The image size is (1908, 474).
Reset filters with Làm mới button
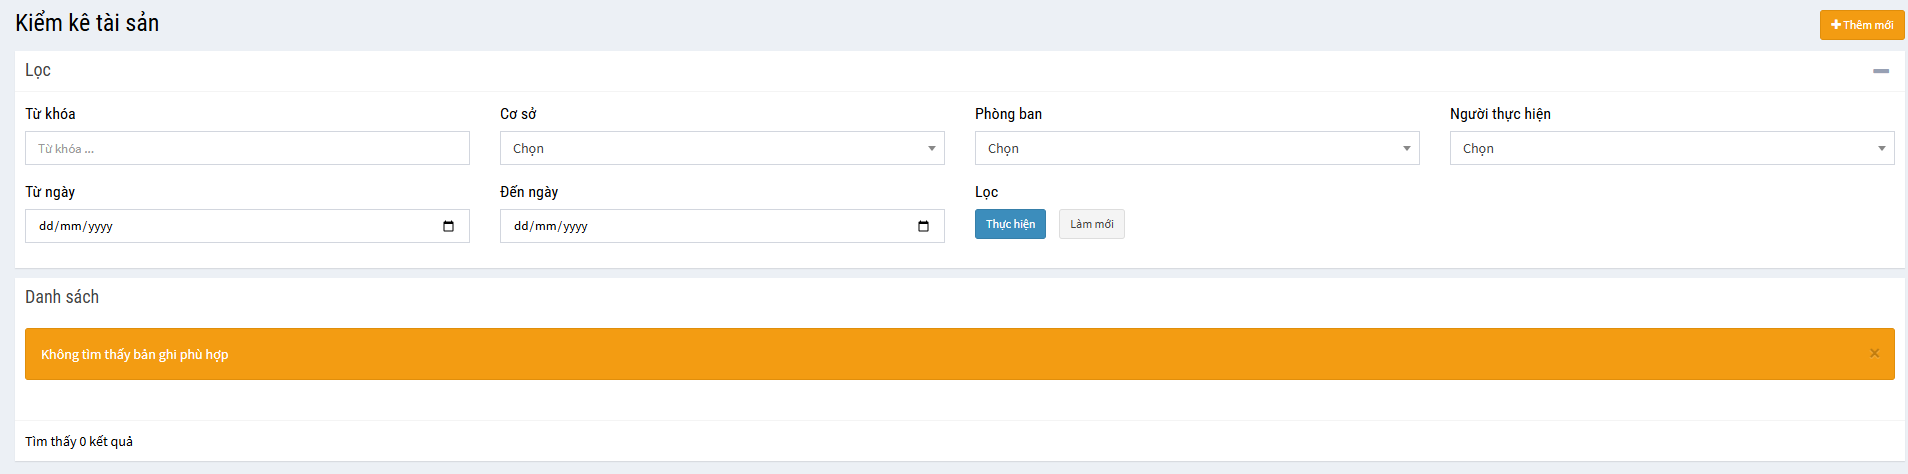(x=1091, y=224)
